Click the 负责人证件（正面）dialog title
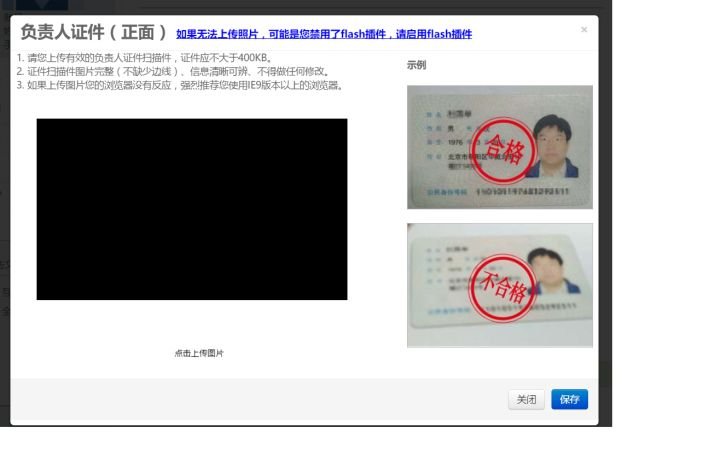Viewport: 720px width, 457px height. click(94, 32)
